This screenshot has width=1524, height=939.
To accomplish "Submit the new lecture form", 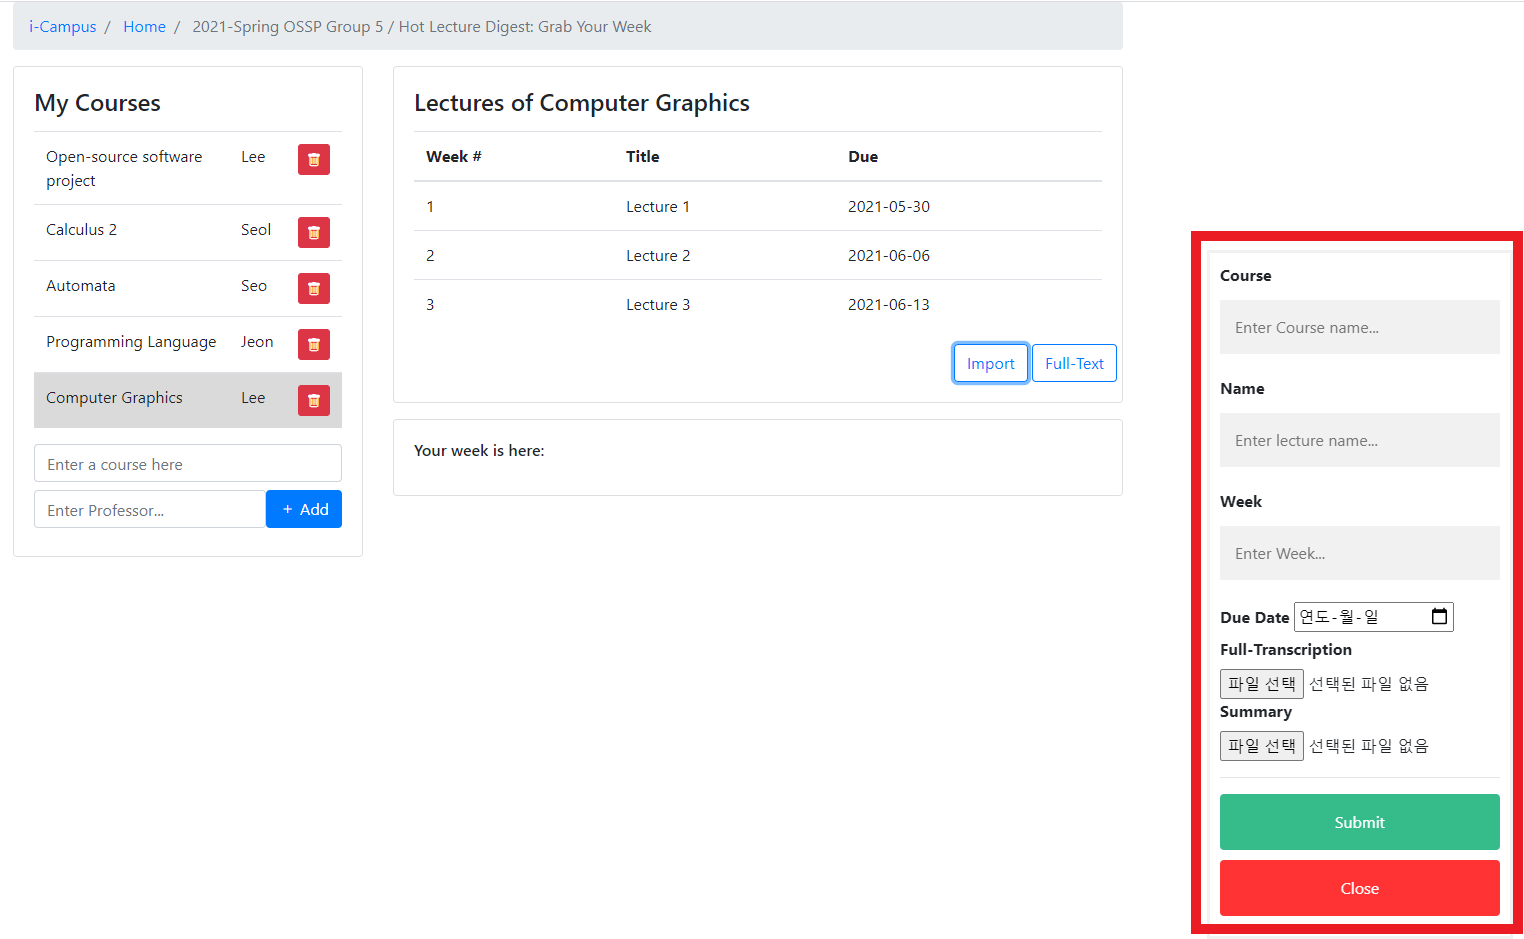I will pos(1359,822).
